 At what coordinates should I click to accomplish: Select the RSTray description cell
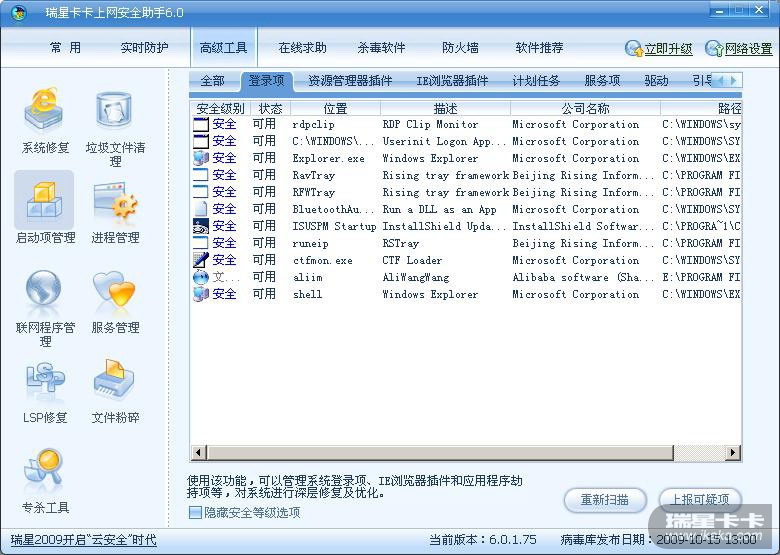point(400,244)
